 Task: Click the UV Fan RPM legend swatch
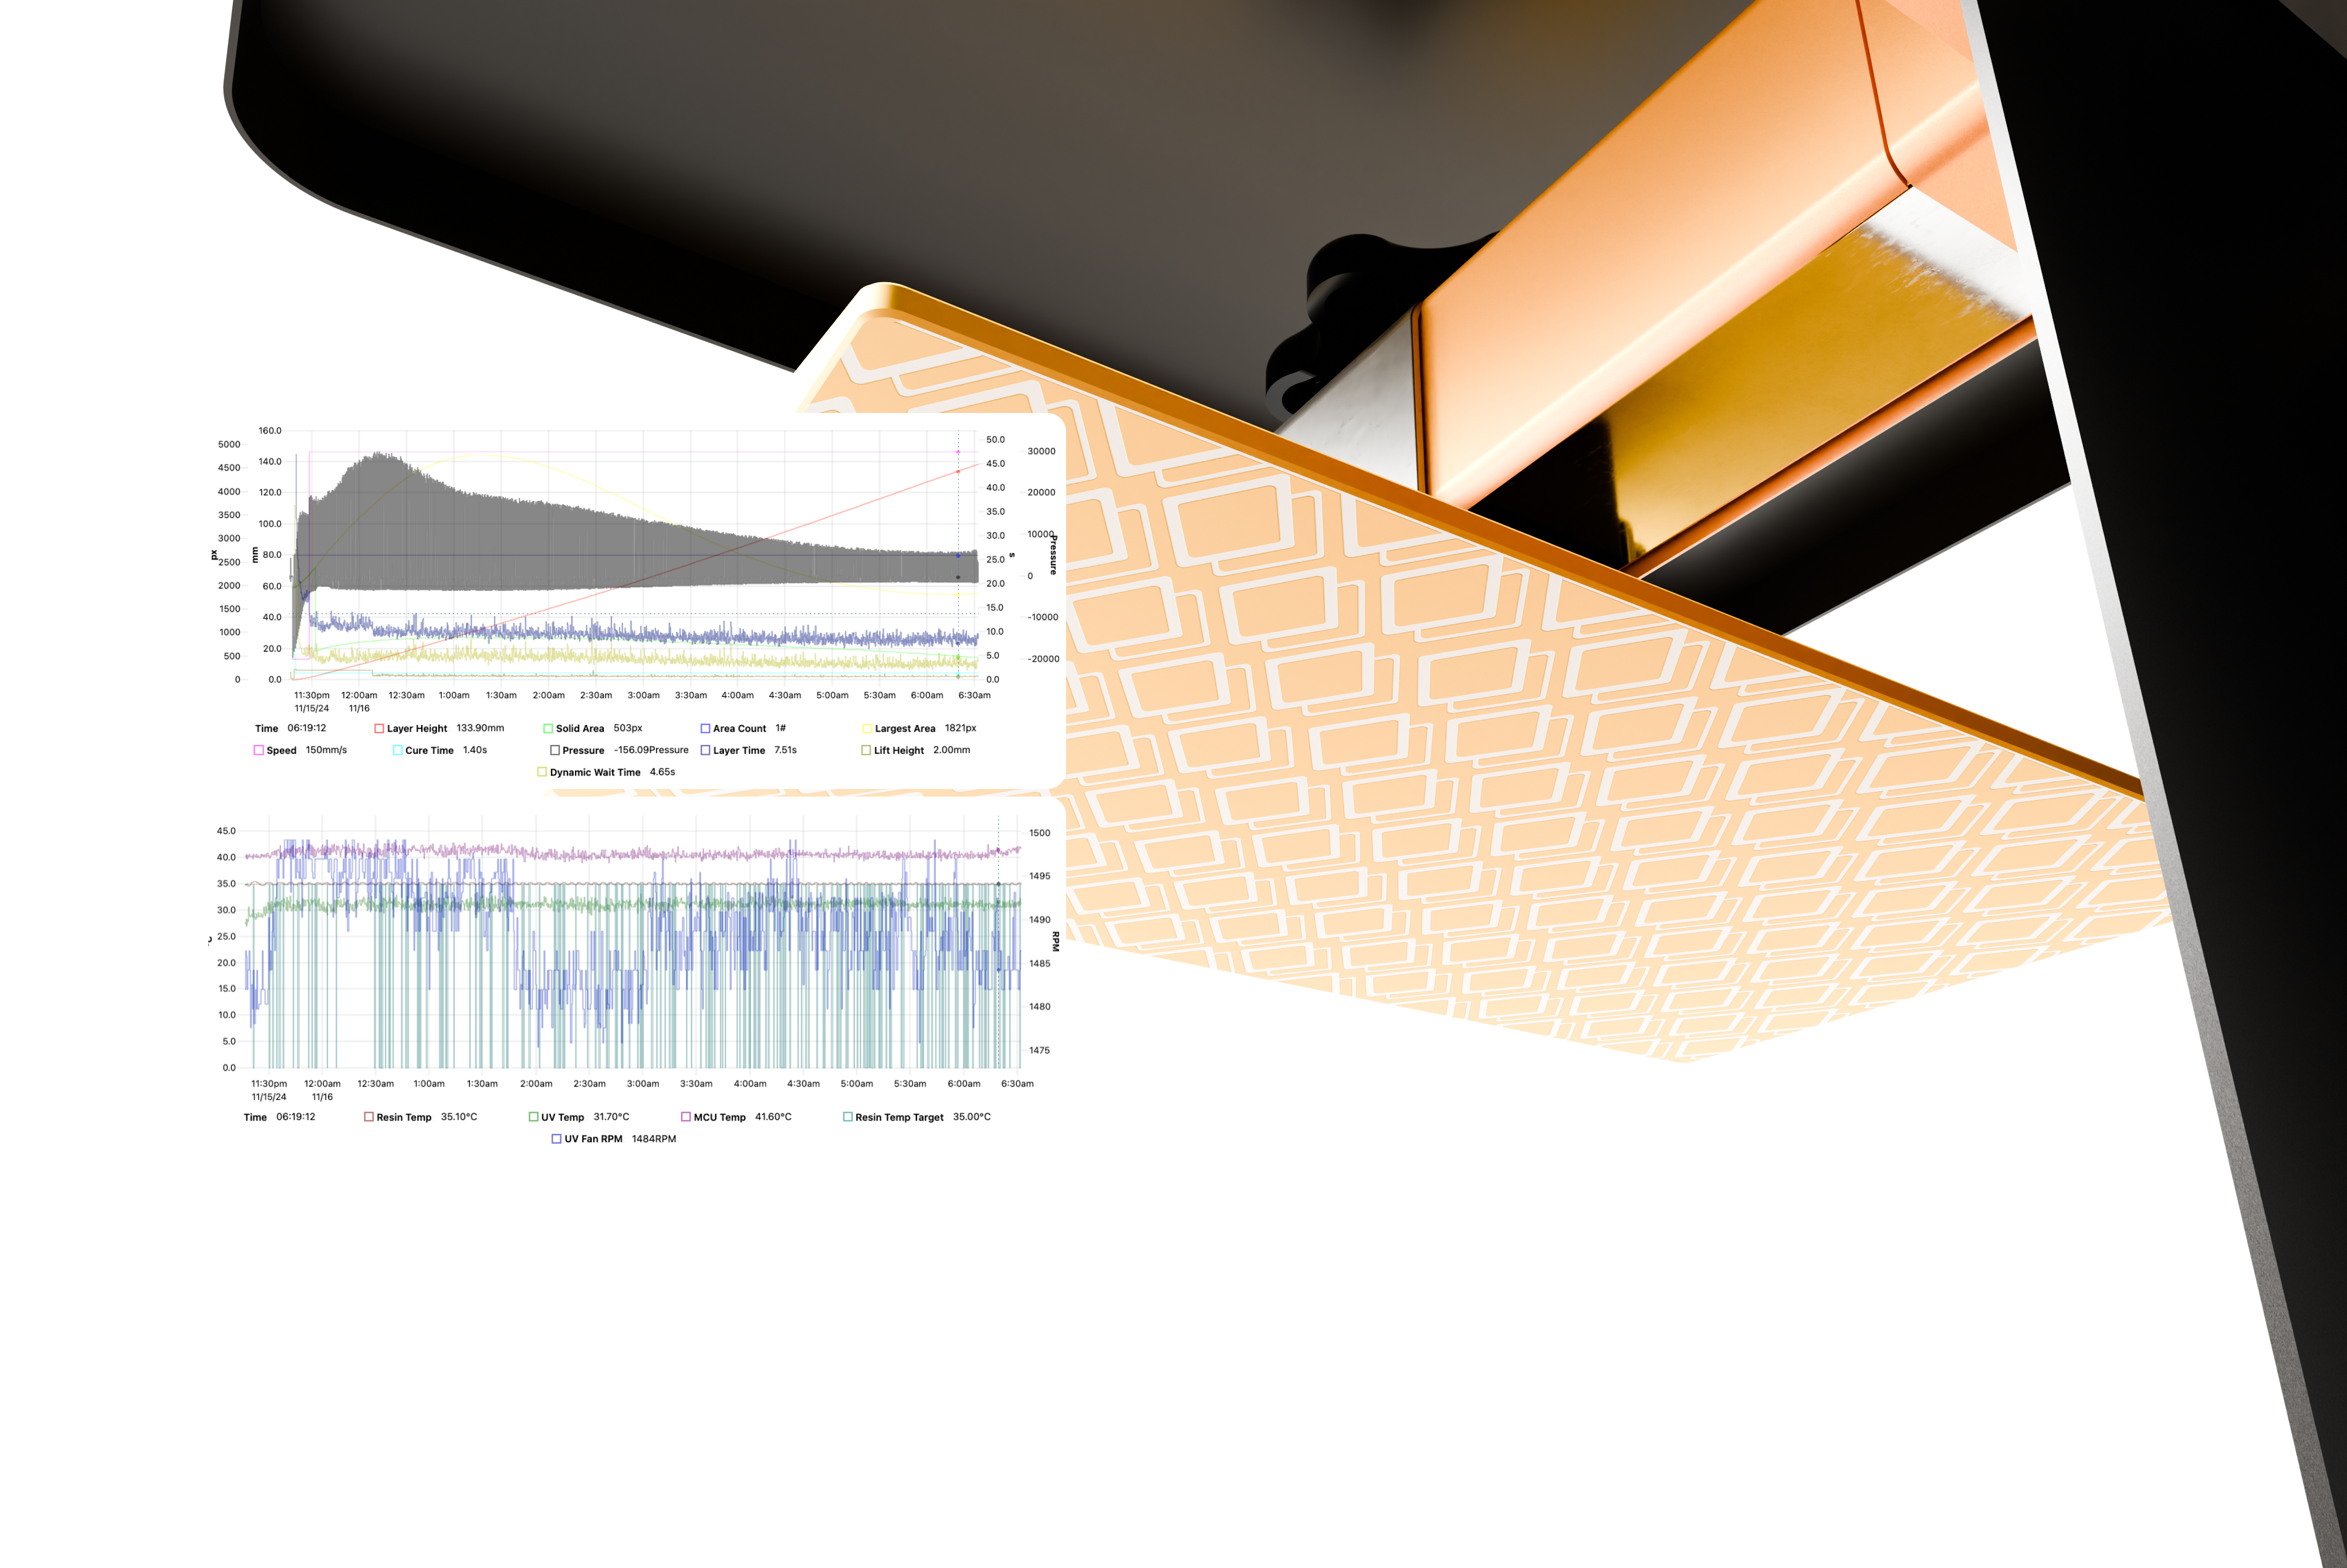[x=557, y=1139]
